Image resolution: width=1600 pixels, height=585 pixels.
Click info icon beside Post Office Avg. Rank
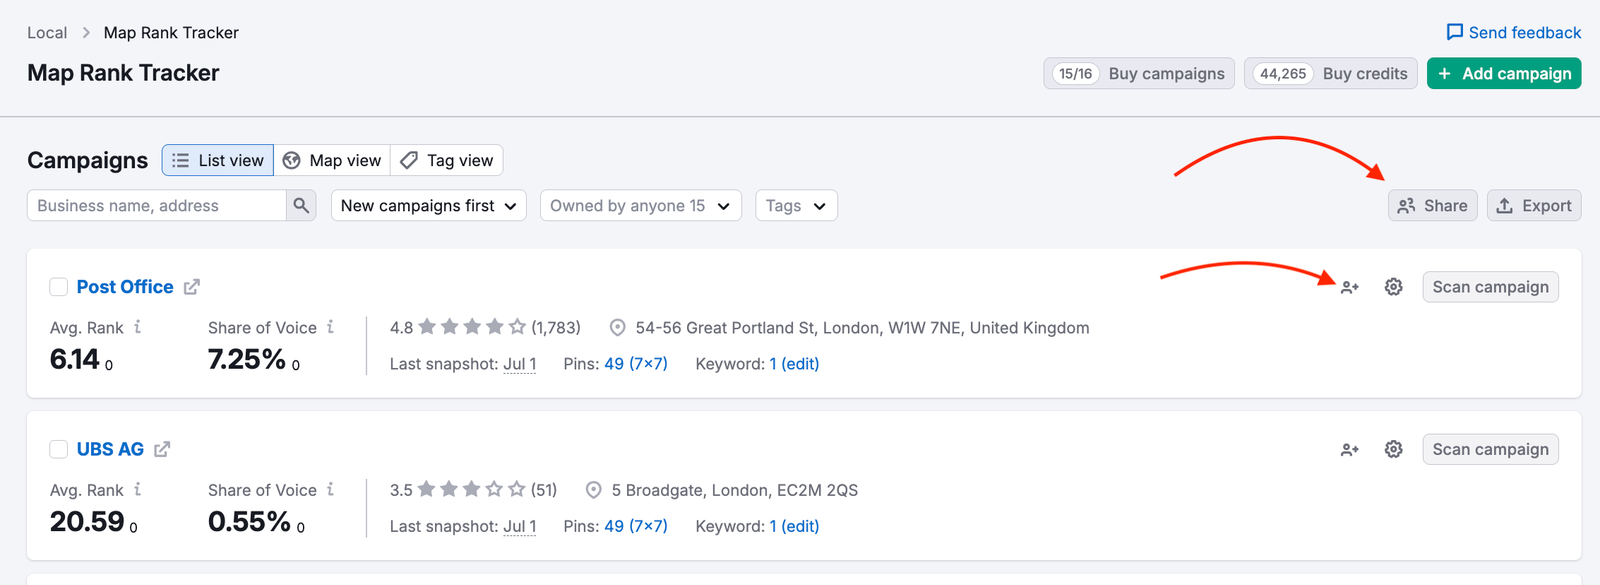click(x=138, y=327)
